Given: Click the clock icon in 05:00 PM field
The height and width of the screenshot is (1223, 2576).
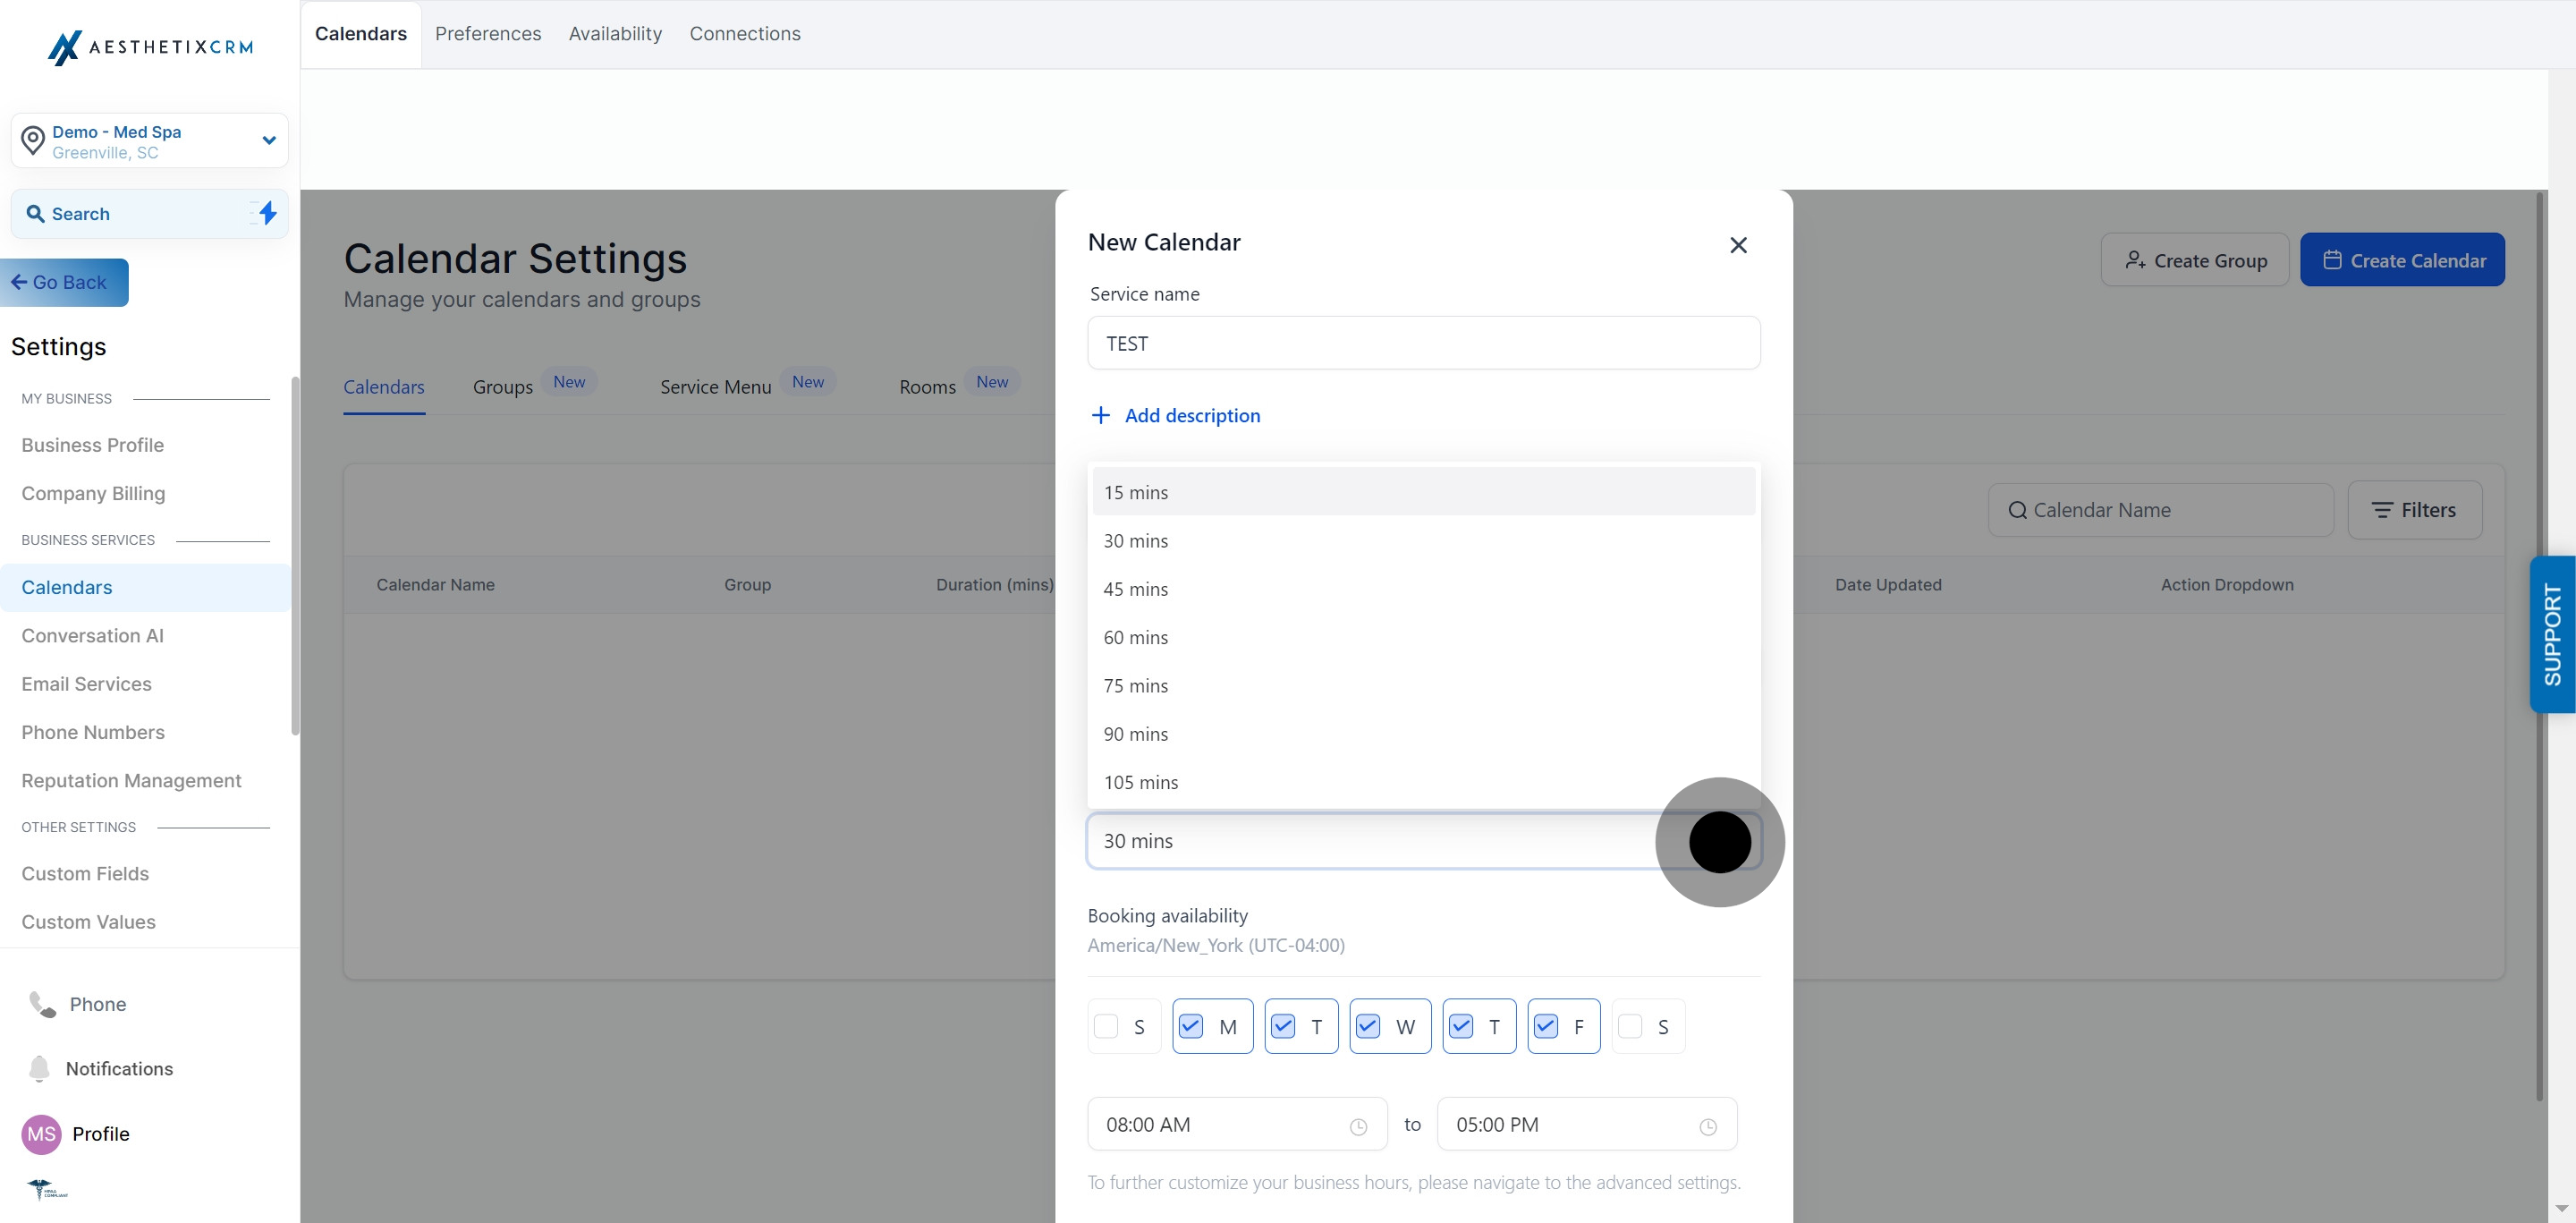Looking at the screenshot, I should pos(1708,1126).
